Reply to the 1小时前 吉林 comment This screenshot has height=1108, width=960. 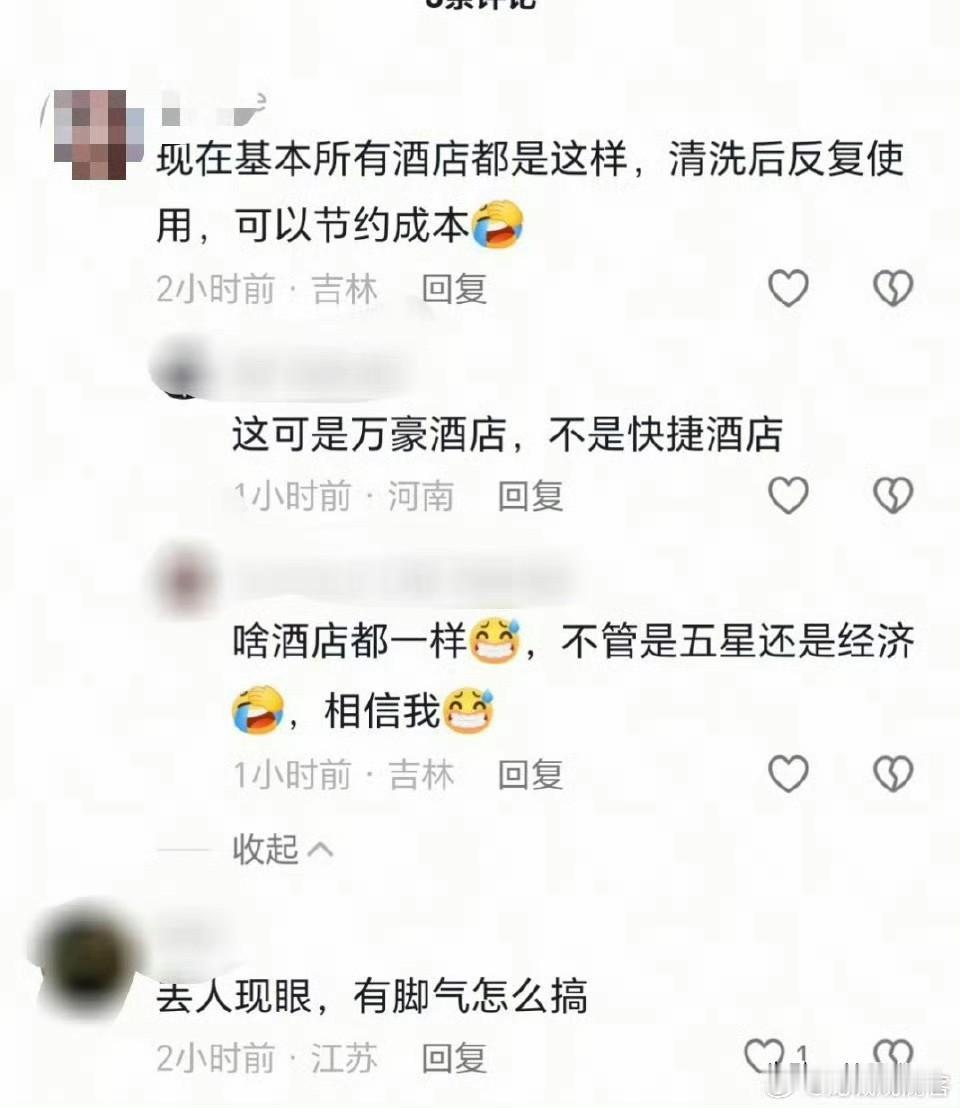(531, 774)
